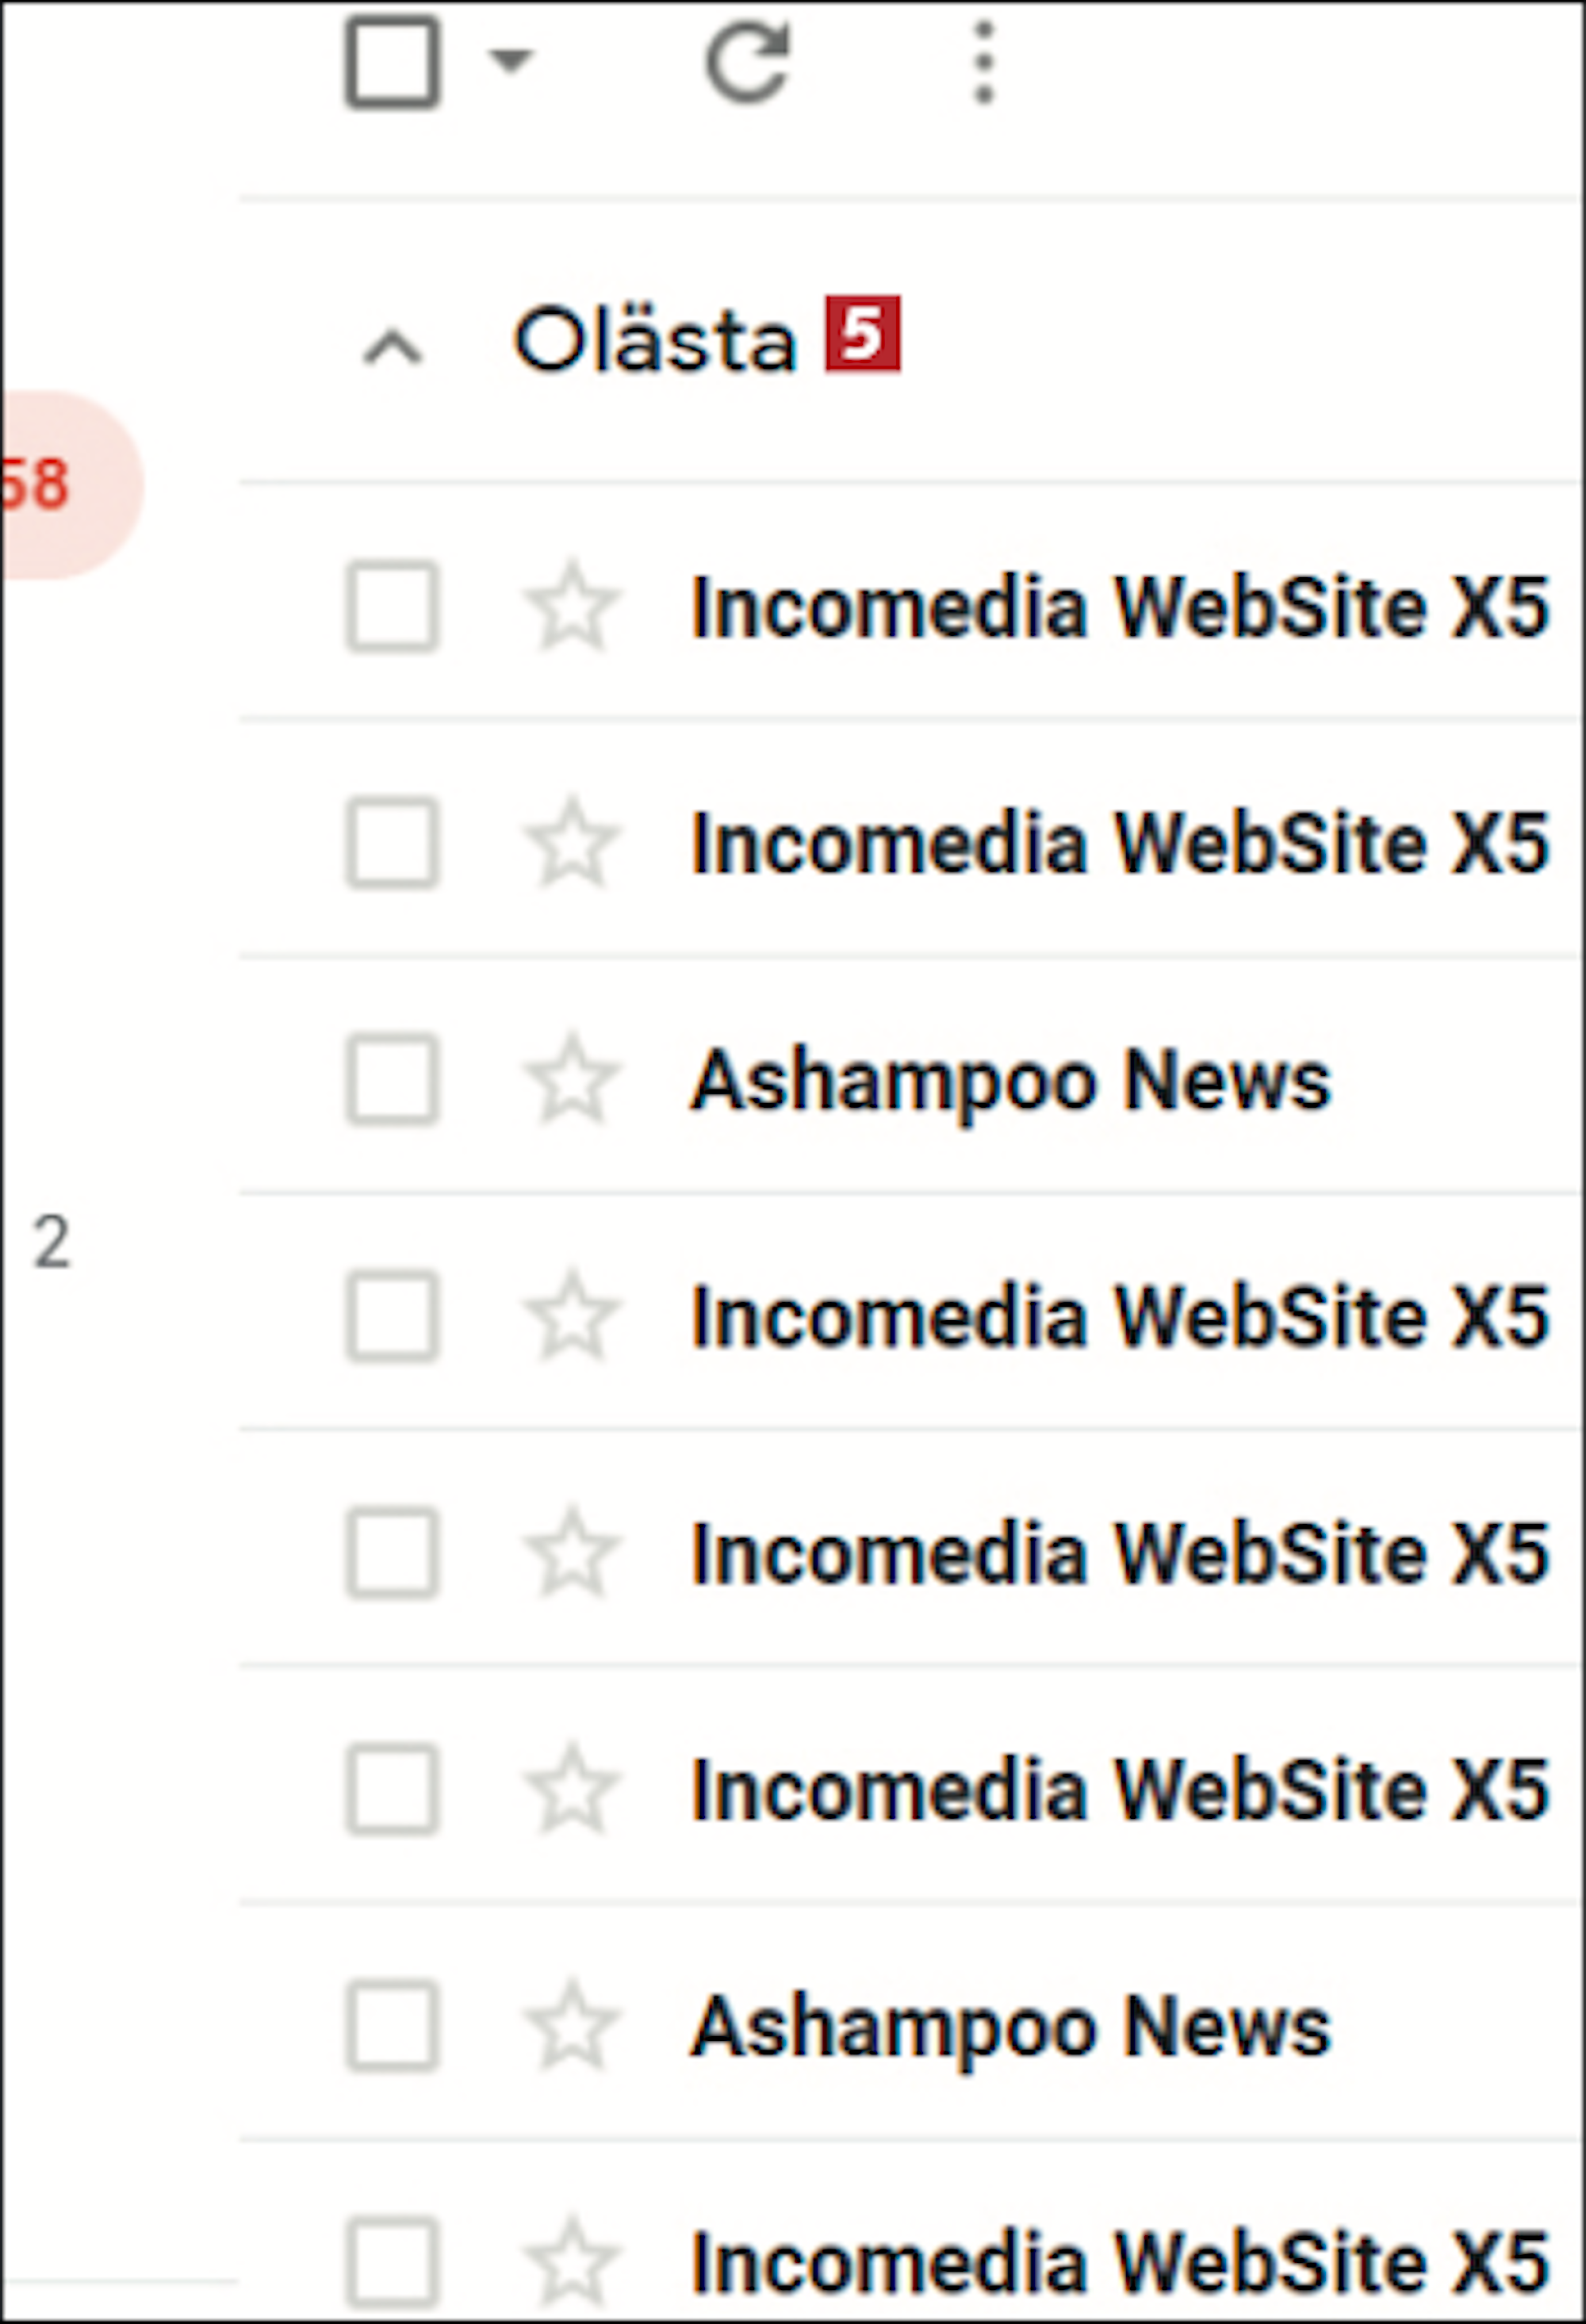
Task: Open the first Incomedia WebSite X5 email
Action: pos(1121,607)
